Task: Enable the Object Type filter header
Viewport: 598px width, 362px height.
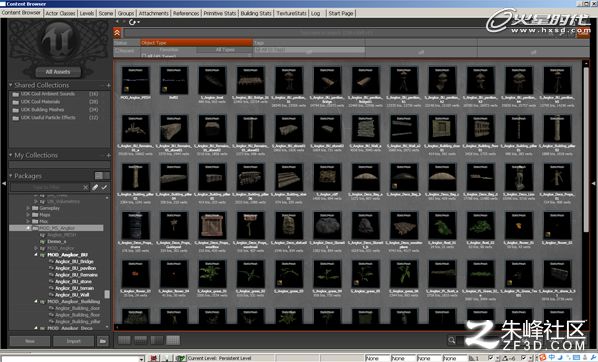Action: click(x=196, y=43)
